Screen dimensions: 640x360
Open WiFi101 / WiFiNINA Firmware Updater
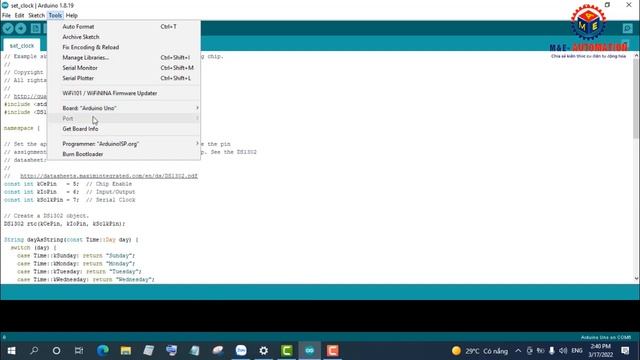click(x=124, y=93)
